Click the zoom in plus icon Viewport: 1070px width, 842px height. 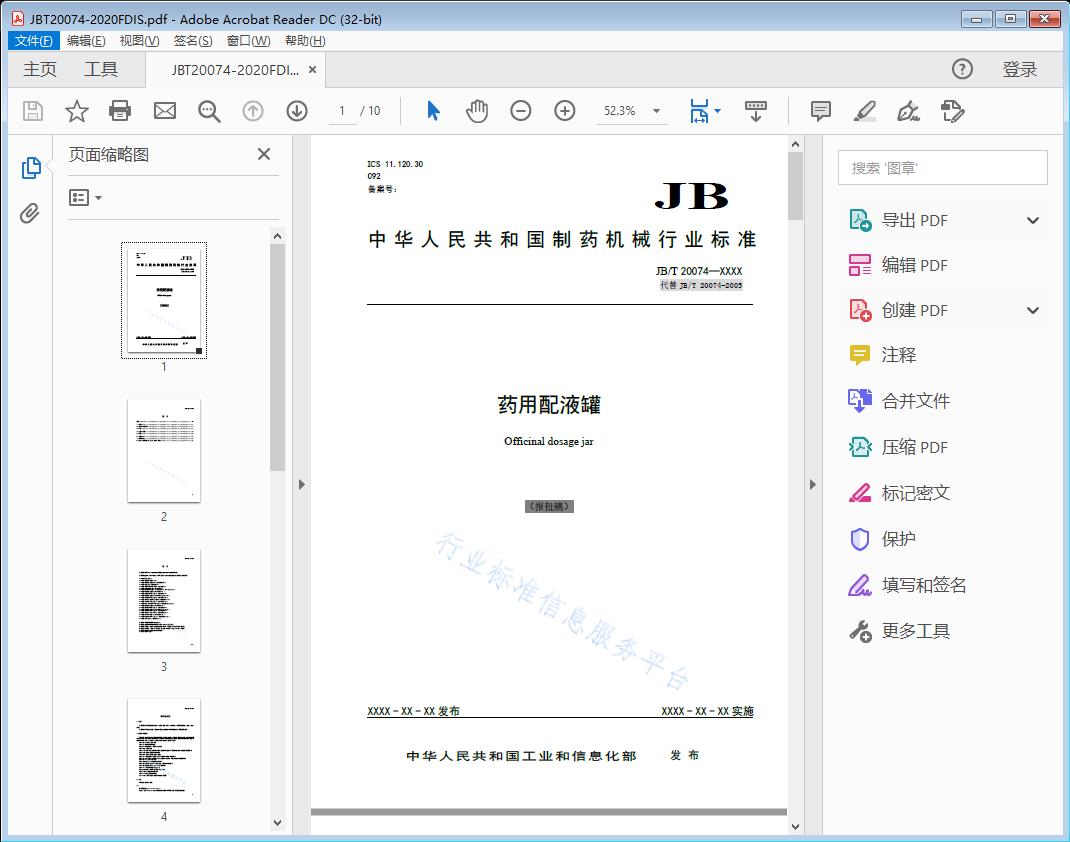coord(565,111)
